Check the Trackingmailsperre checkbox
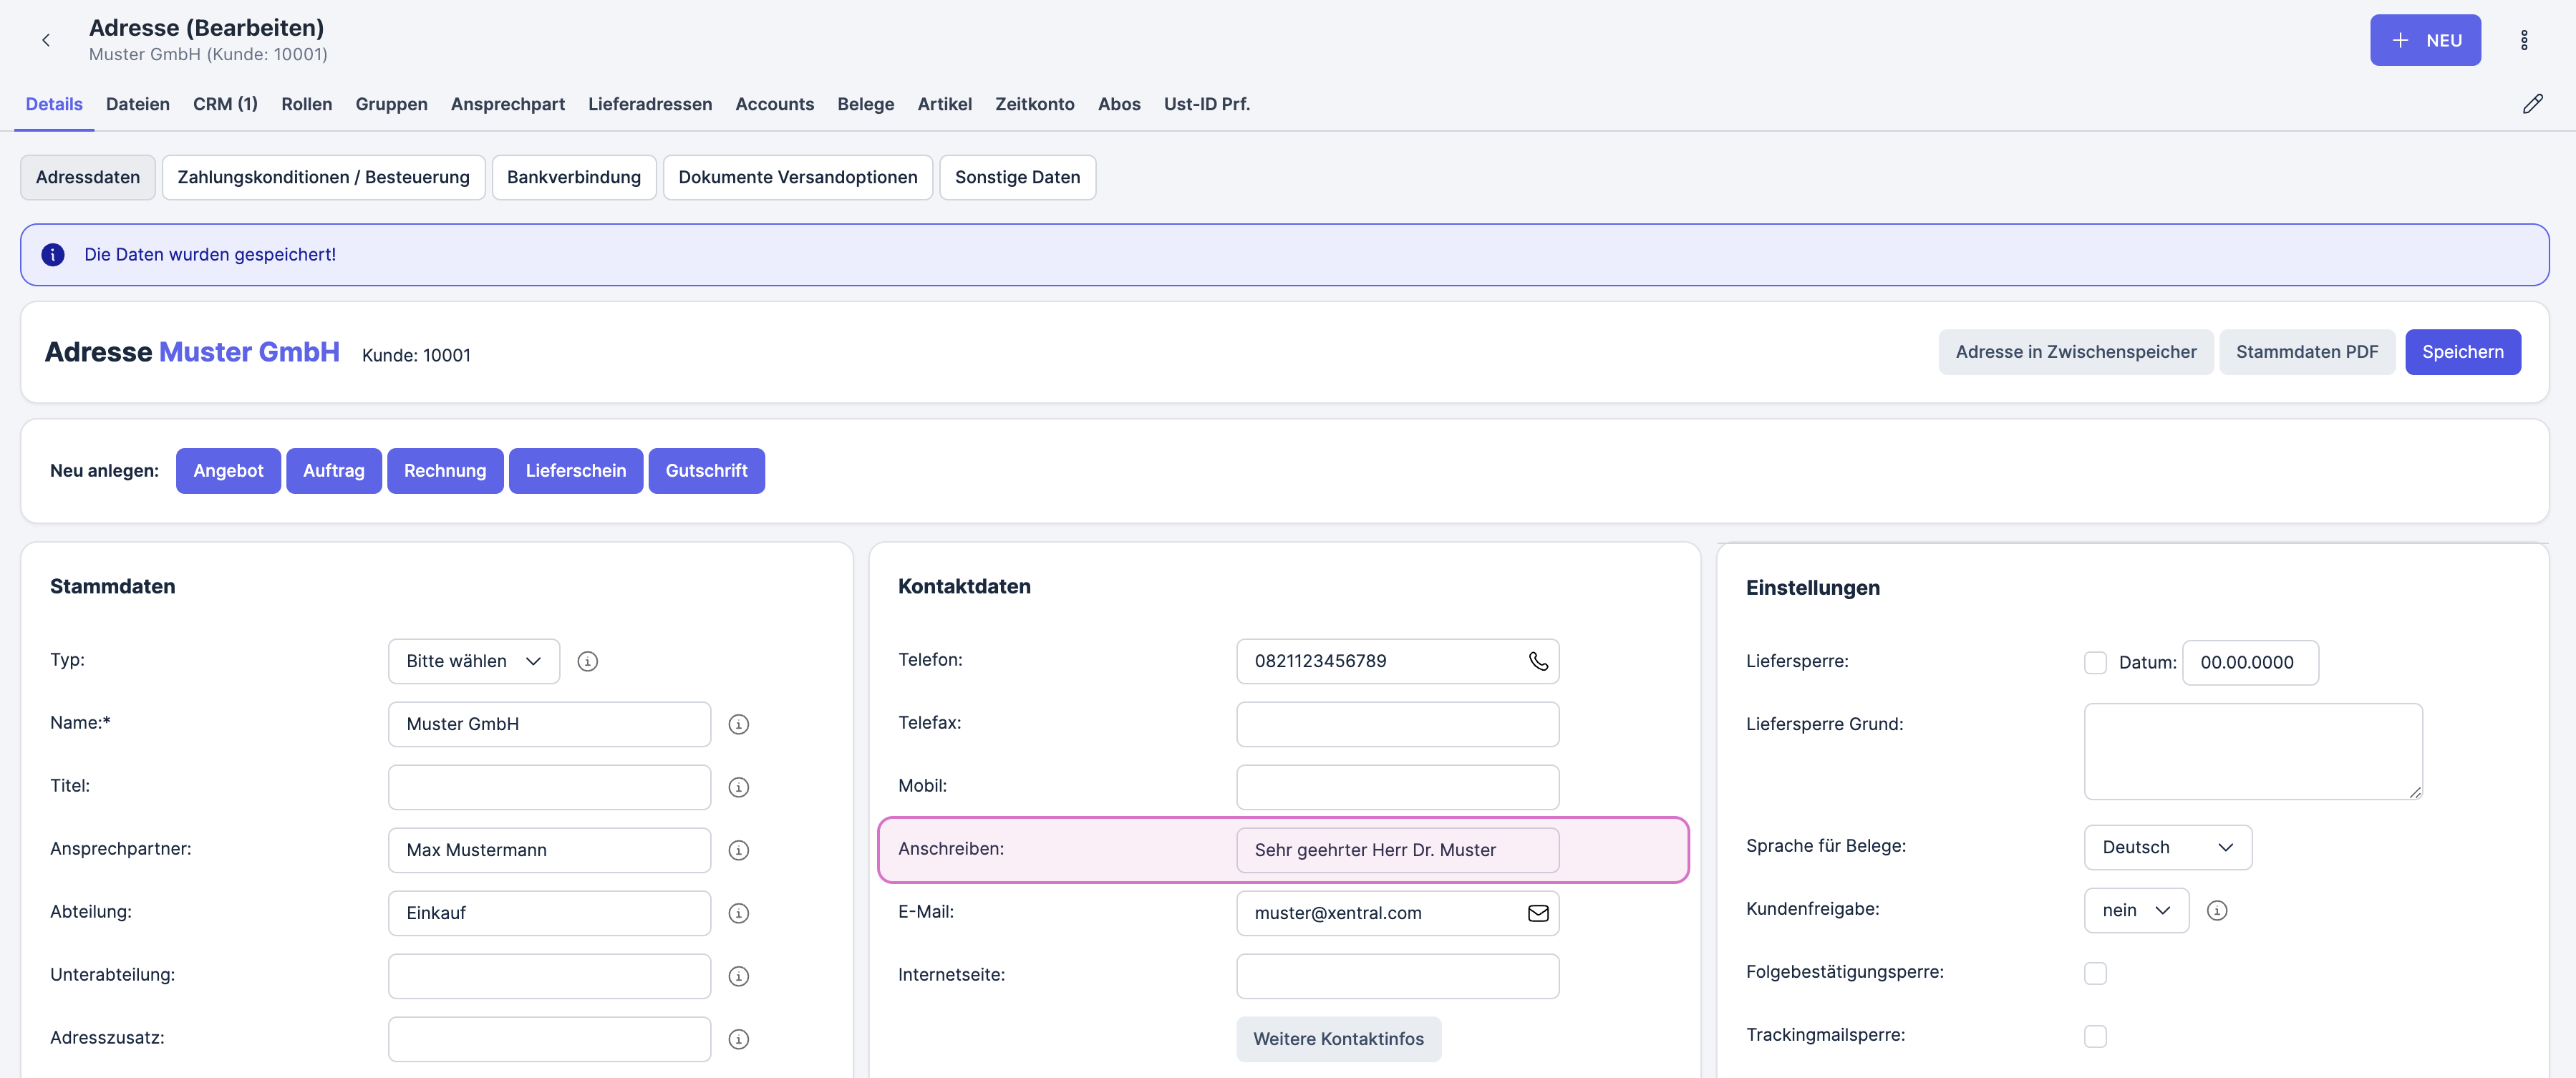The height and width of the screenshot is (1078, 2576). click(x=2095, y=1036)
